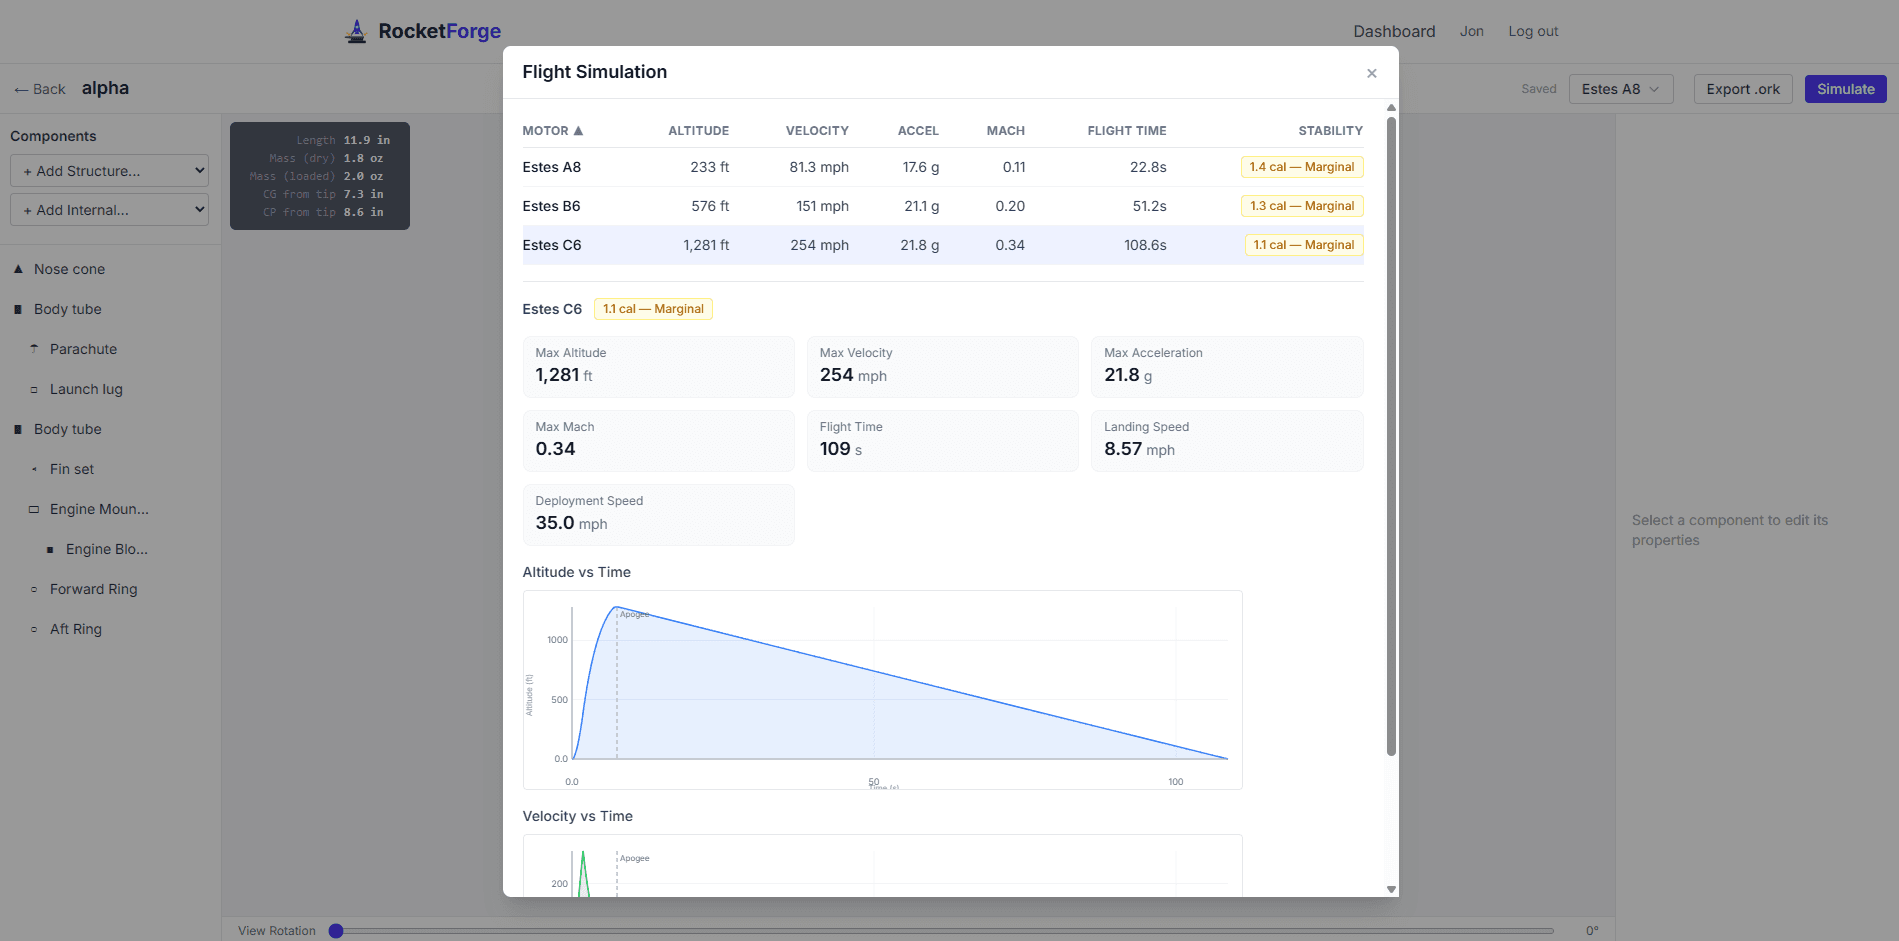Select the Launch lug icon
Image resolution: width=1899 pixels, height=941 pixels.
pyautogui.click(x=33, y=389)
